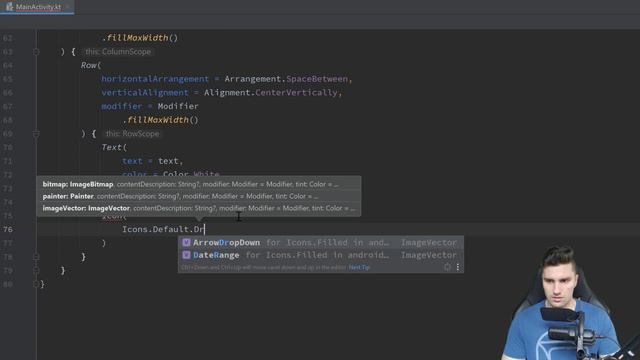
Task: Open completion popup three-dot options menu
Action: click(x=458, y=267)
